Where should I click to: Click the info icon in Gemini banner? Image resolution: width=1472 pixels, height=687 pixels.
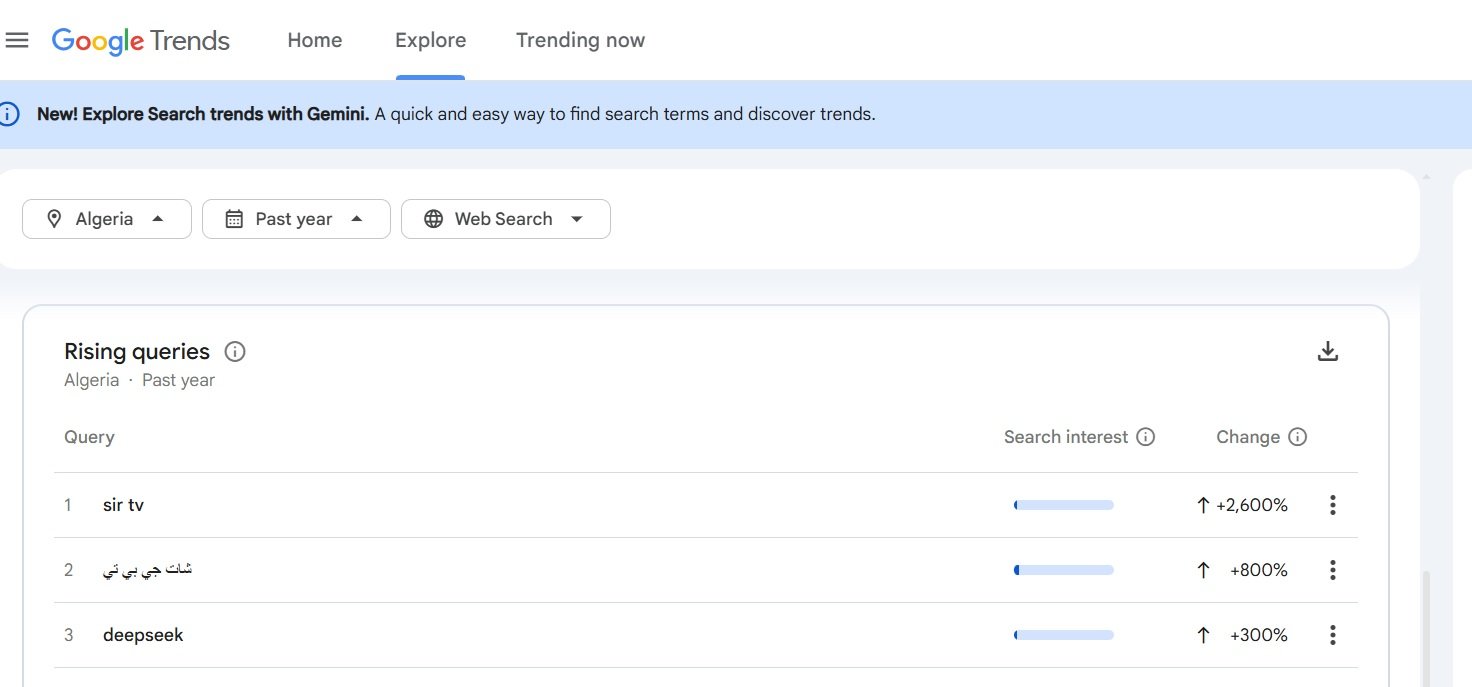[9, 114]
